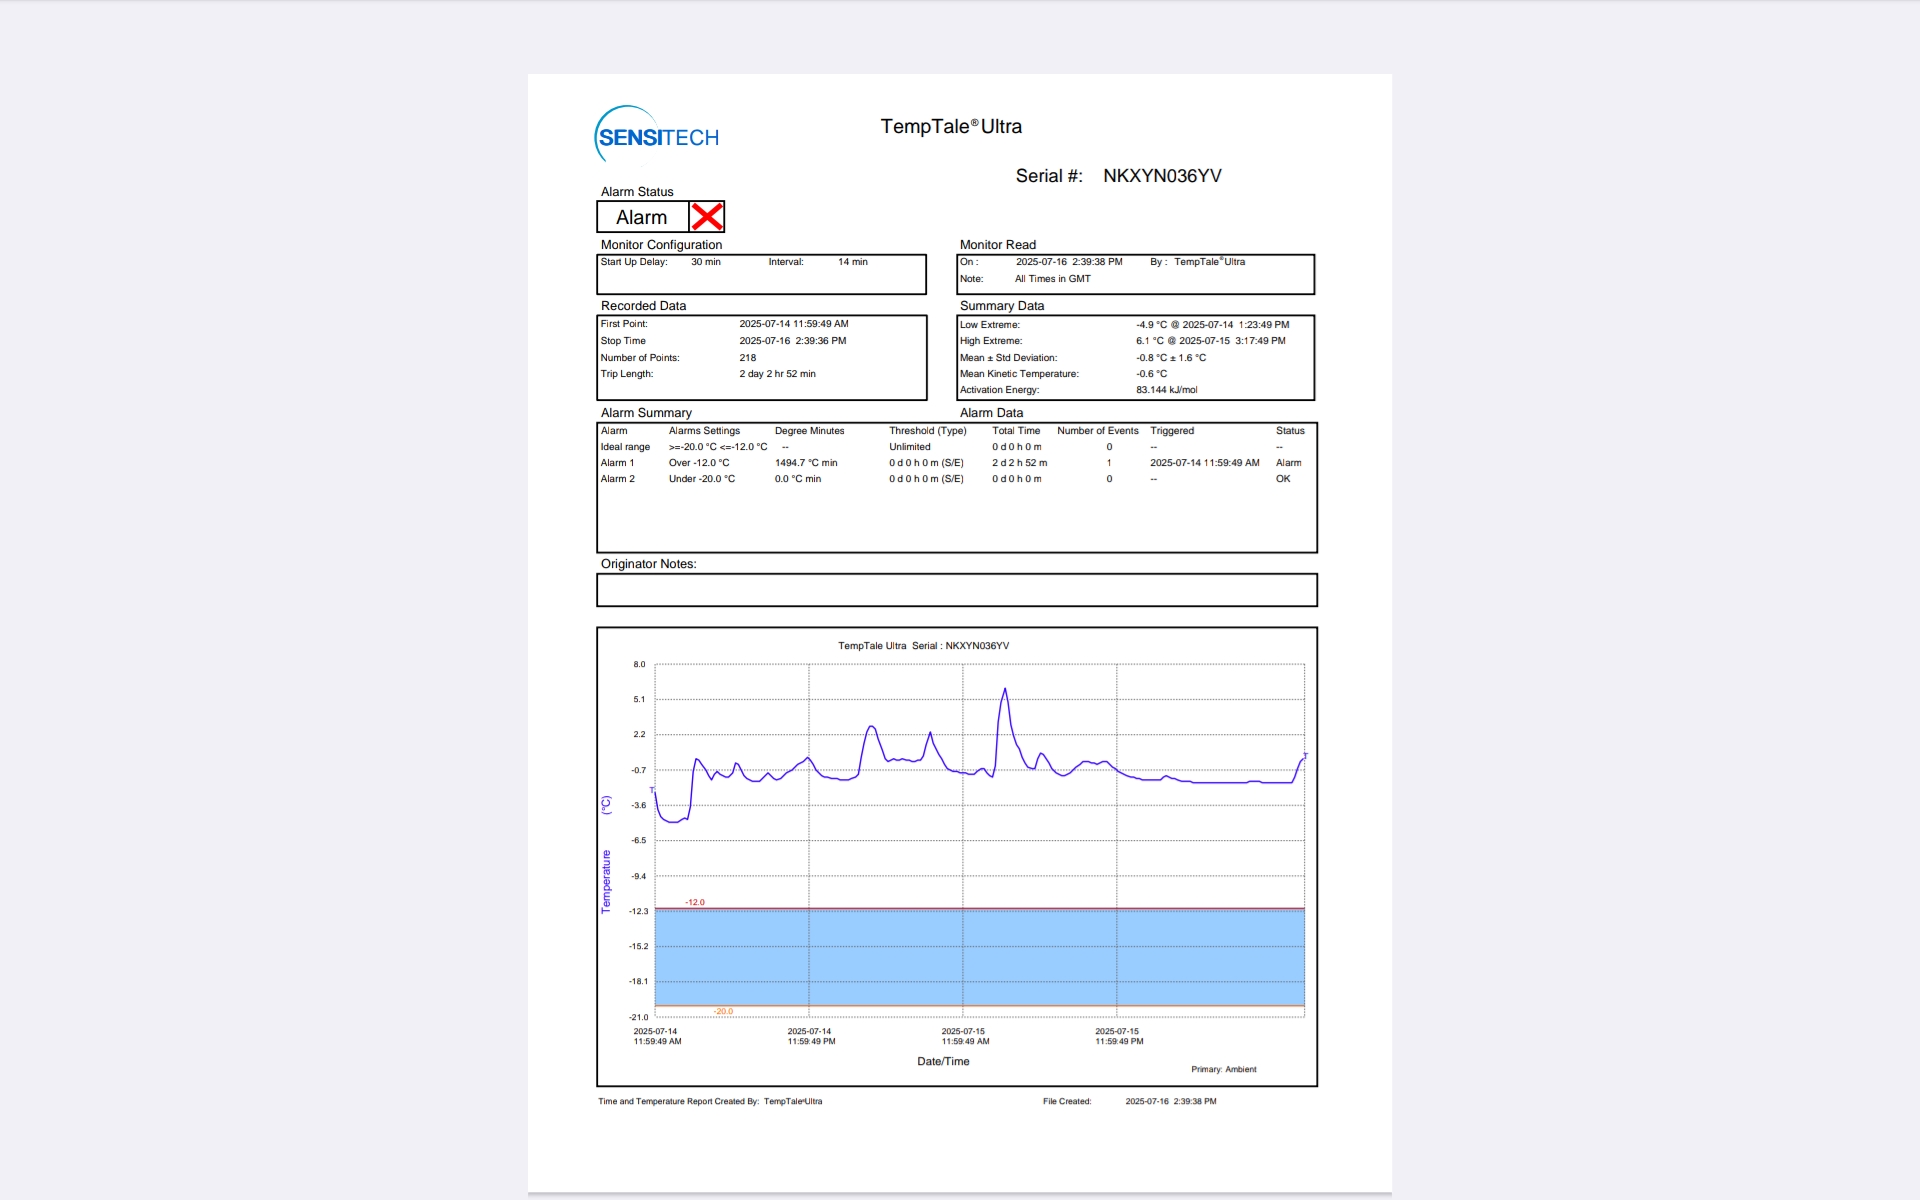Click the Originator Notes empty field

click(956, 590)
